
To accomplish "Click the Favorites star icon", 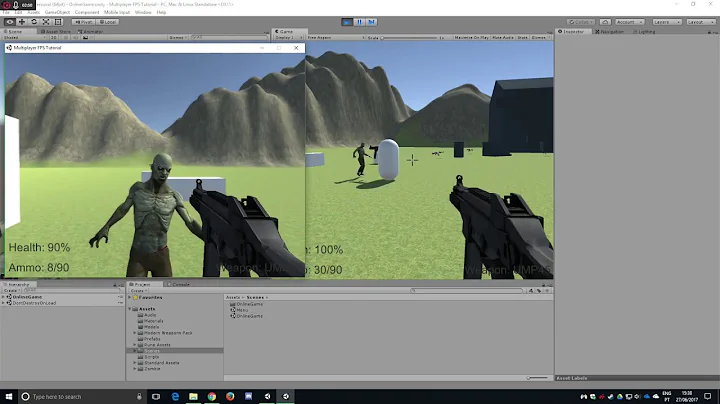I will pos(135,297).
